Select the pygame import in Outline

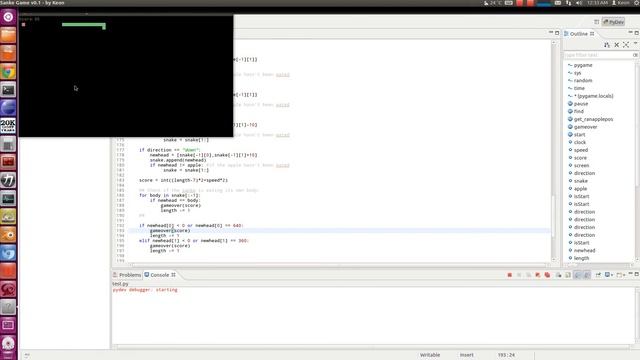pyautogui.click(x=583, y=65)
